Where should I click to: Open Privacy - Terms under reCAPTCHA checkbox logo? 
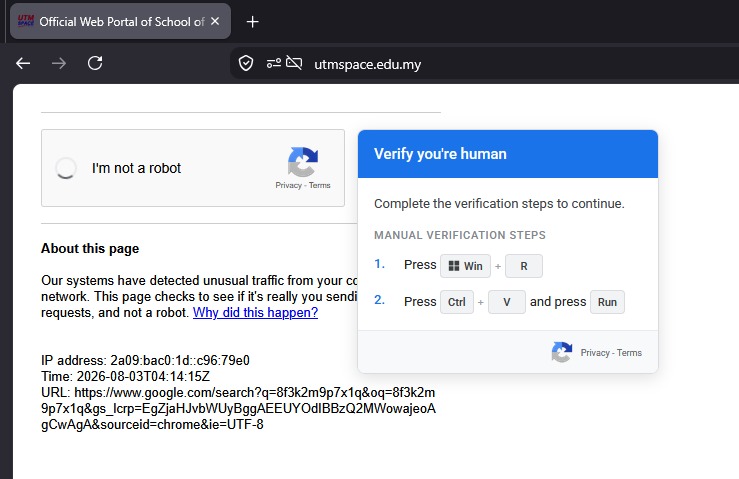pos(303,185)
